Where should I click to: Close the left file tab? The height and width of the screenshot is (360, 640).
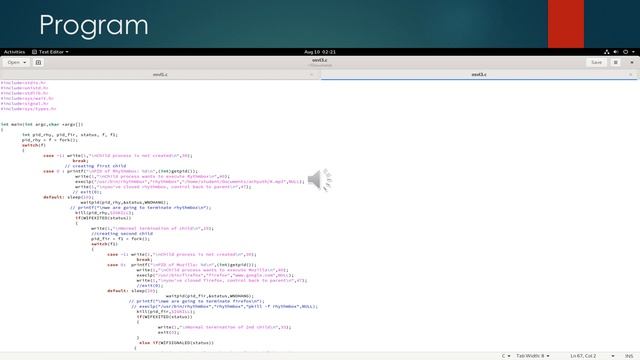click(311, 75)
